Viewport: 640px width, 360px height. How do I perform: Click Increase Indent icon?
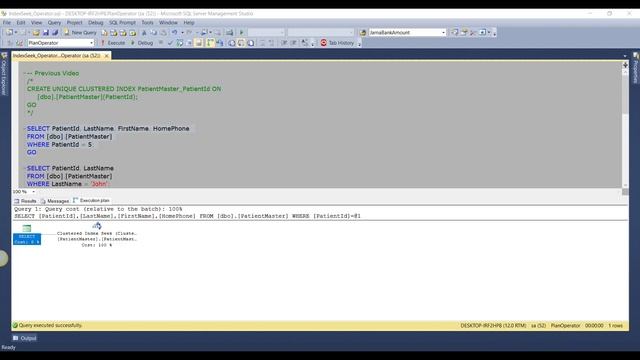tap(293, 43)
